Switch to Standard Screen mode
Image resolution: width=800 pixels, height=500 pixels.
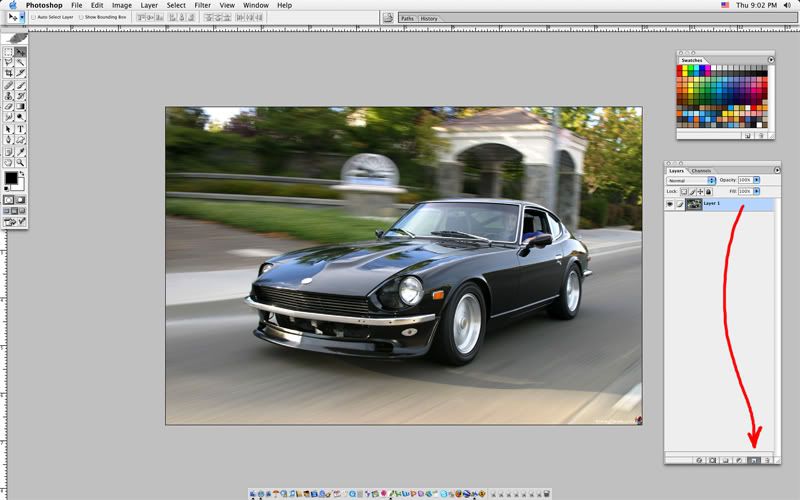pyautogui.click(x=7, y=211)
